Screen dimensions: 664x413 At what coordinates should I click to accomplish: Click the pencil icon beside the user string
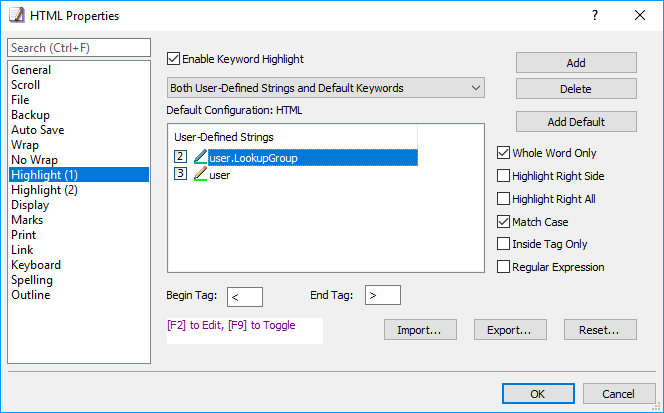[x=200, y=174]
